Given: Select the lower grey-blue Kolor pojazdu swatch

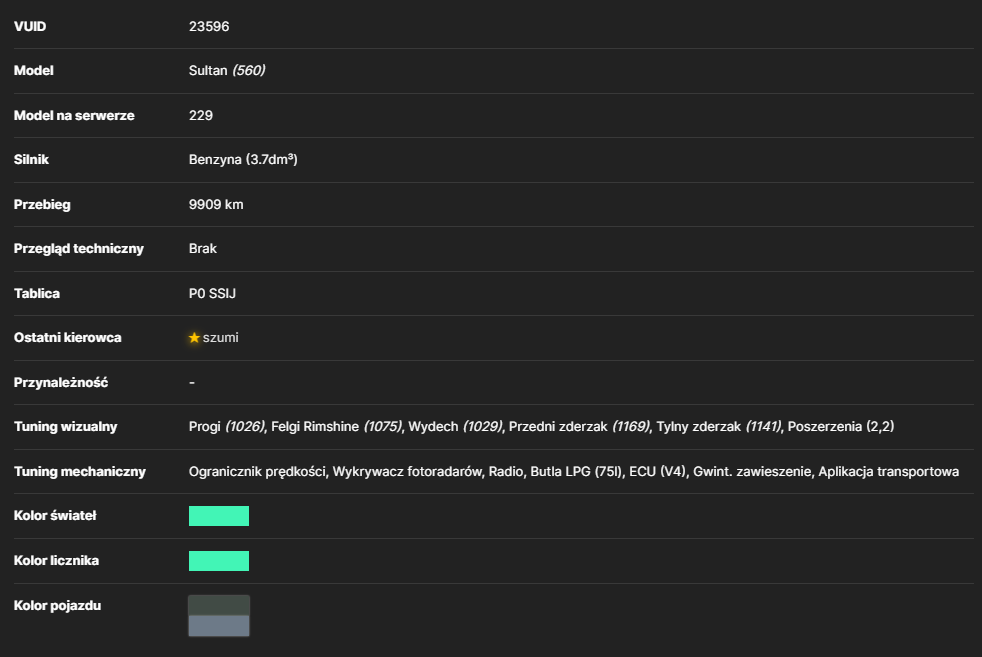Looking at the screenshot, I should [219, 626].
